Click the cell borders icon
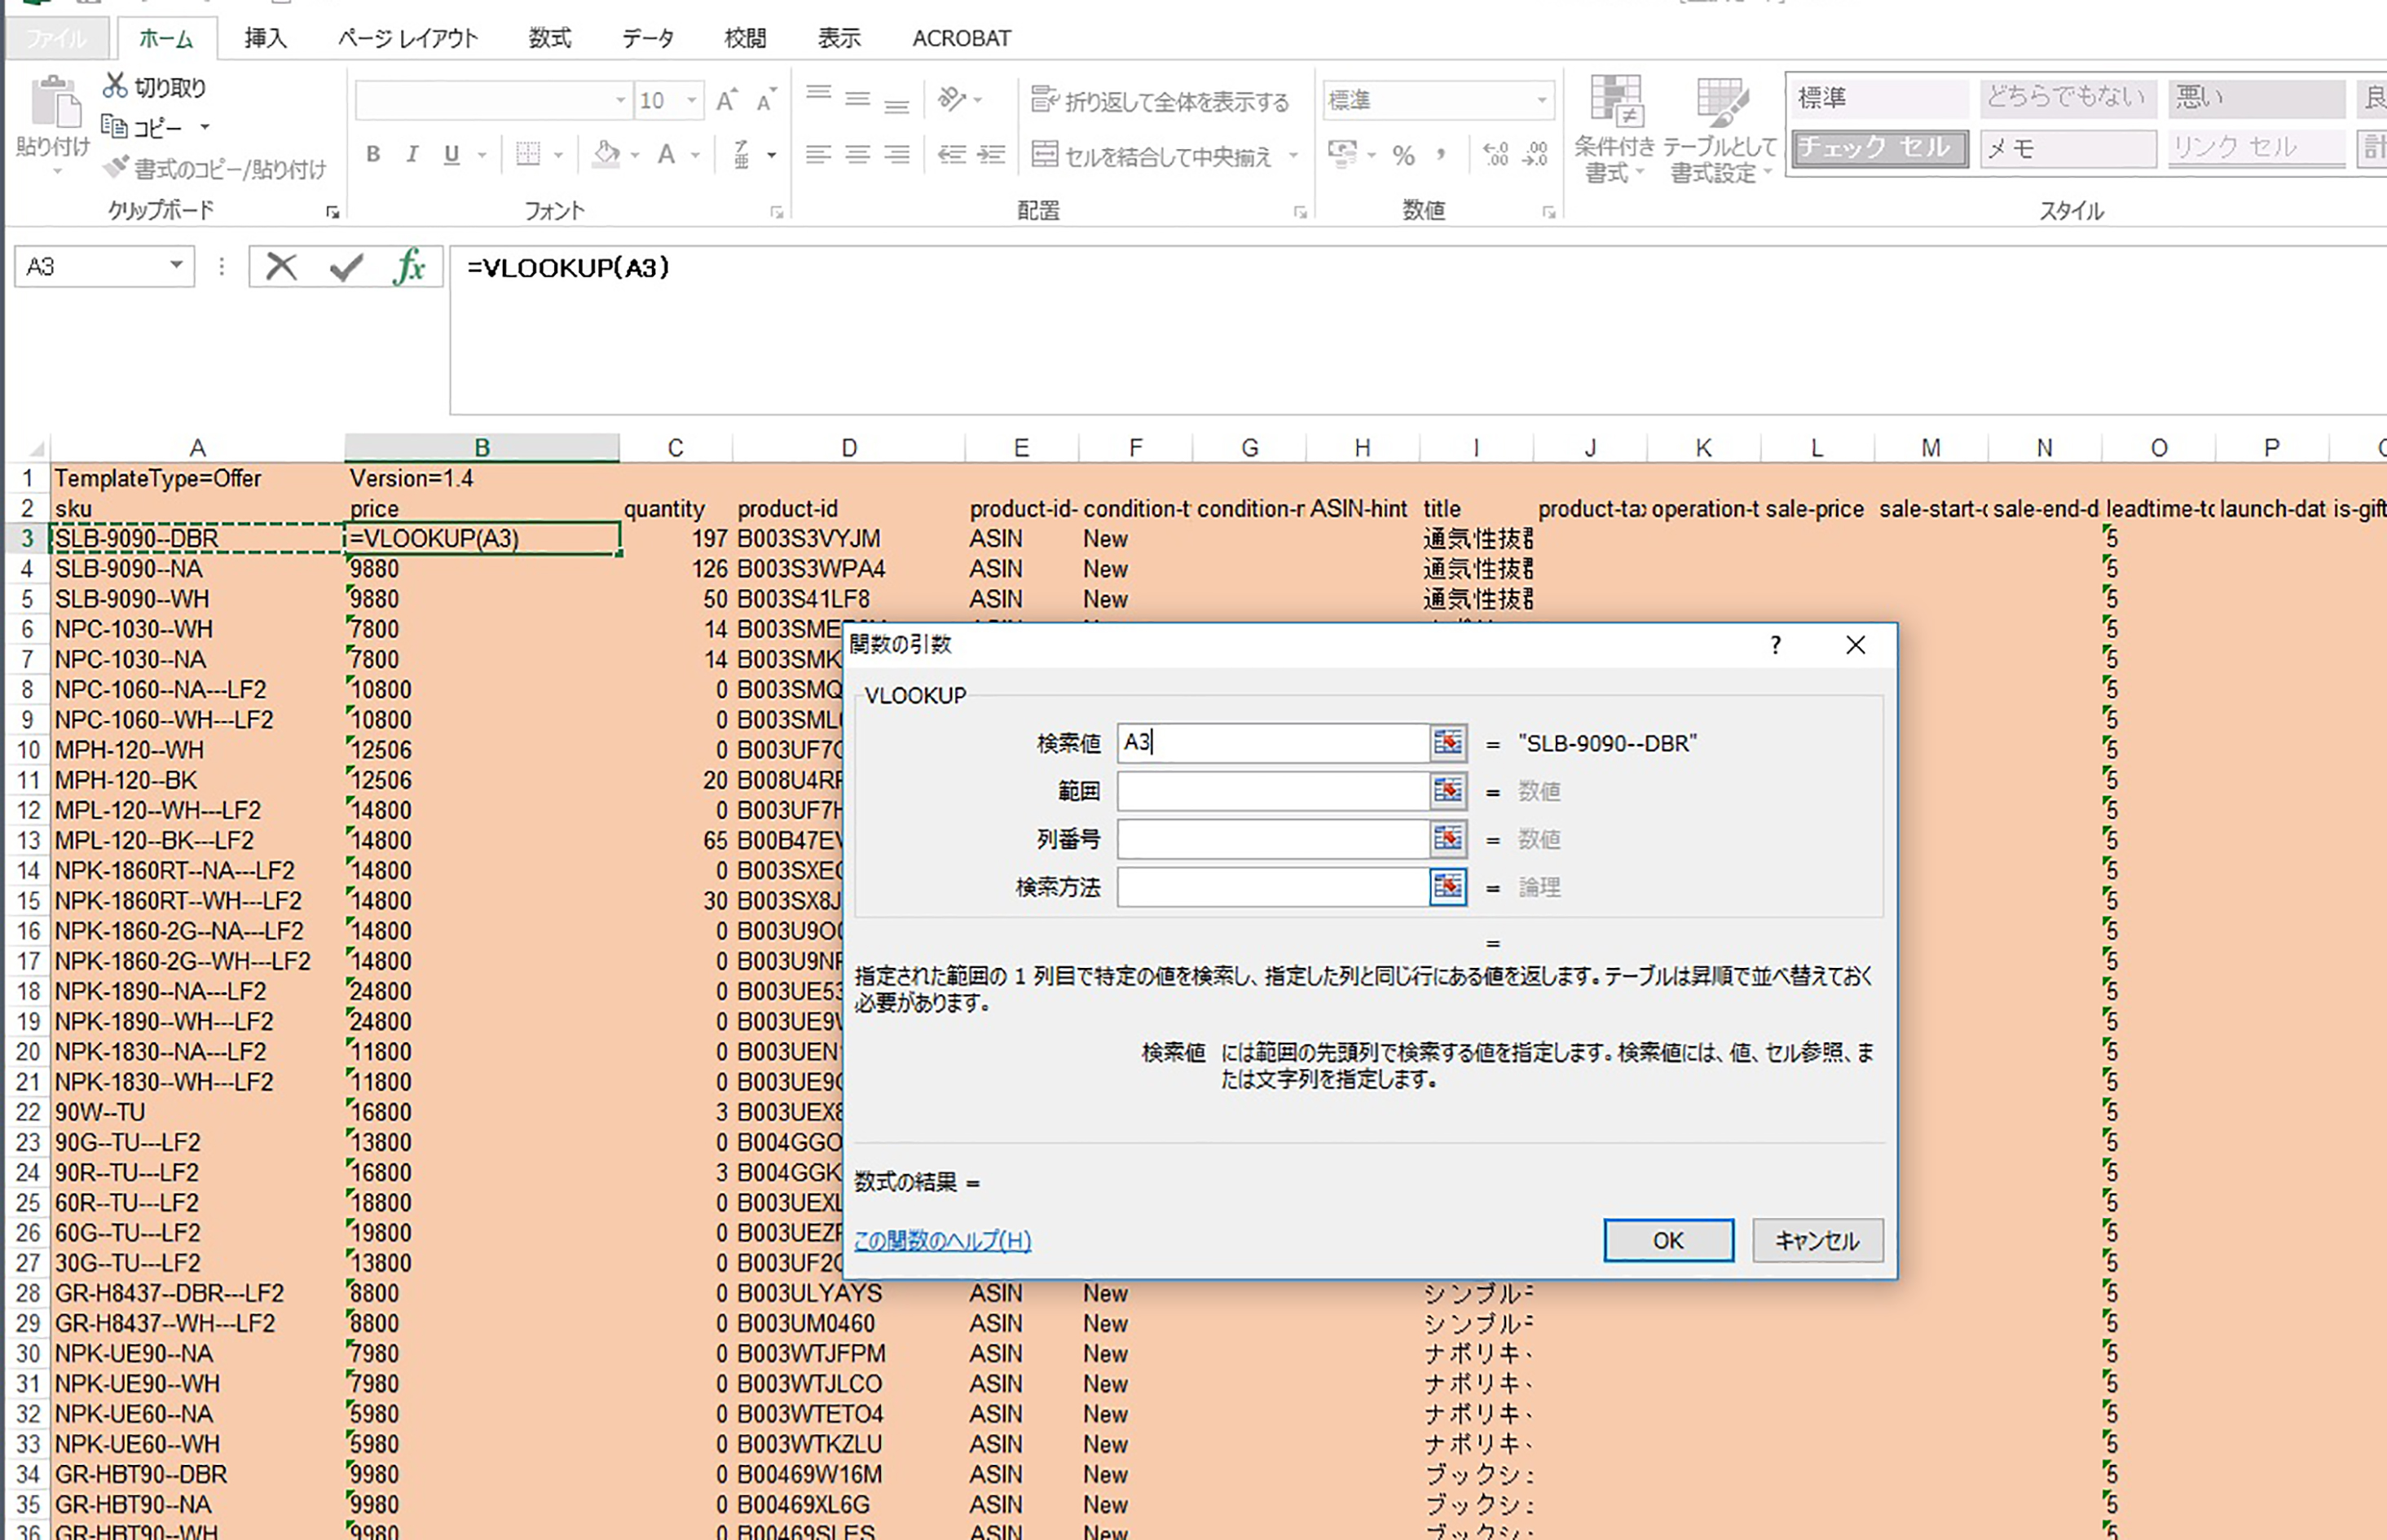The width and height of the screenshot is (2387, 1540). pyautogui.click(x=528, y=154)
